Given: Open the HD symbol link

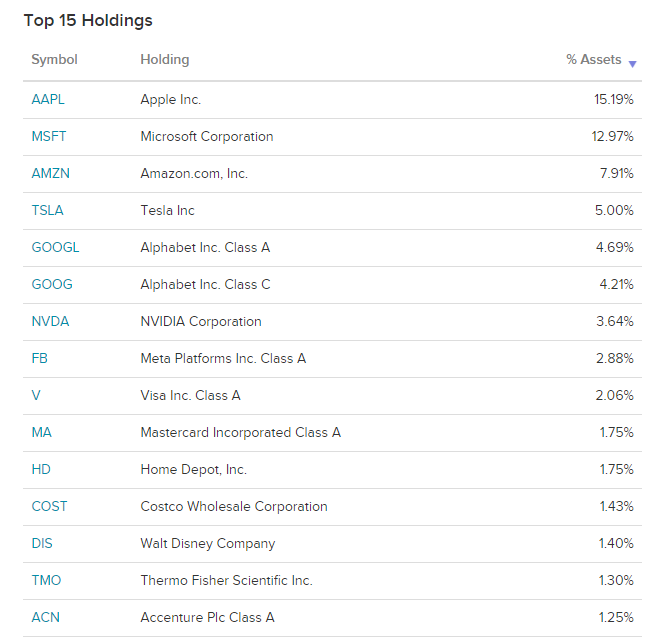Looking at the screenshot, I should 41,469.
